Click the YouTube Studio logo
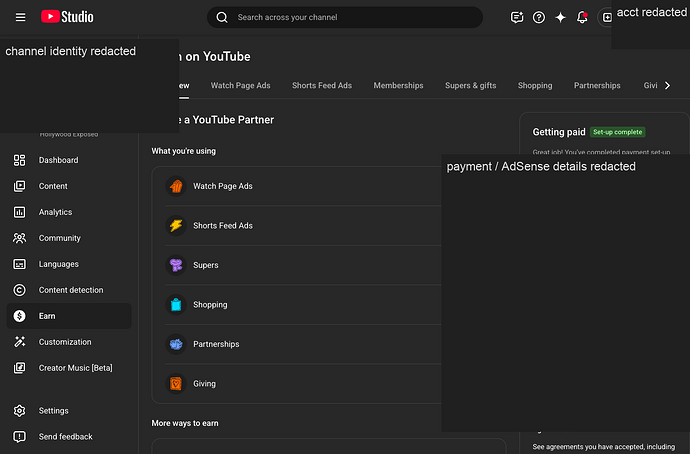Image resolution: width=690 pixels, height=454 pixels. [67, 17]
